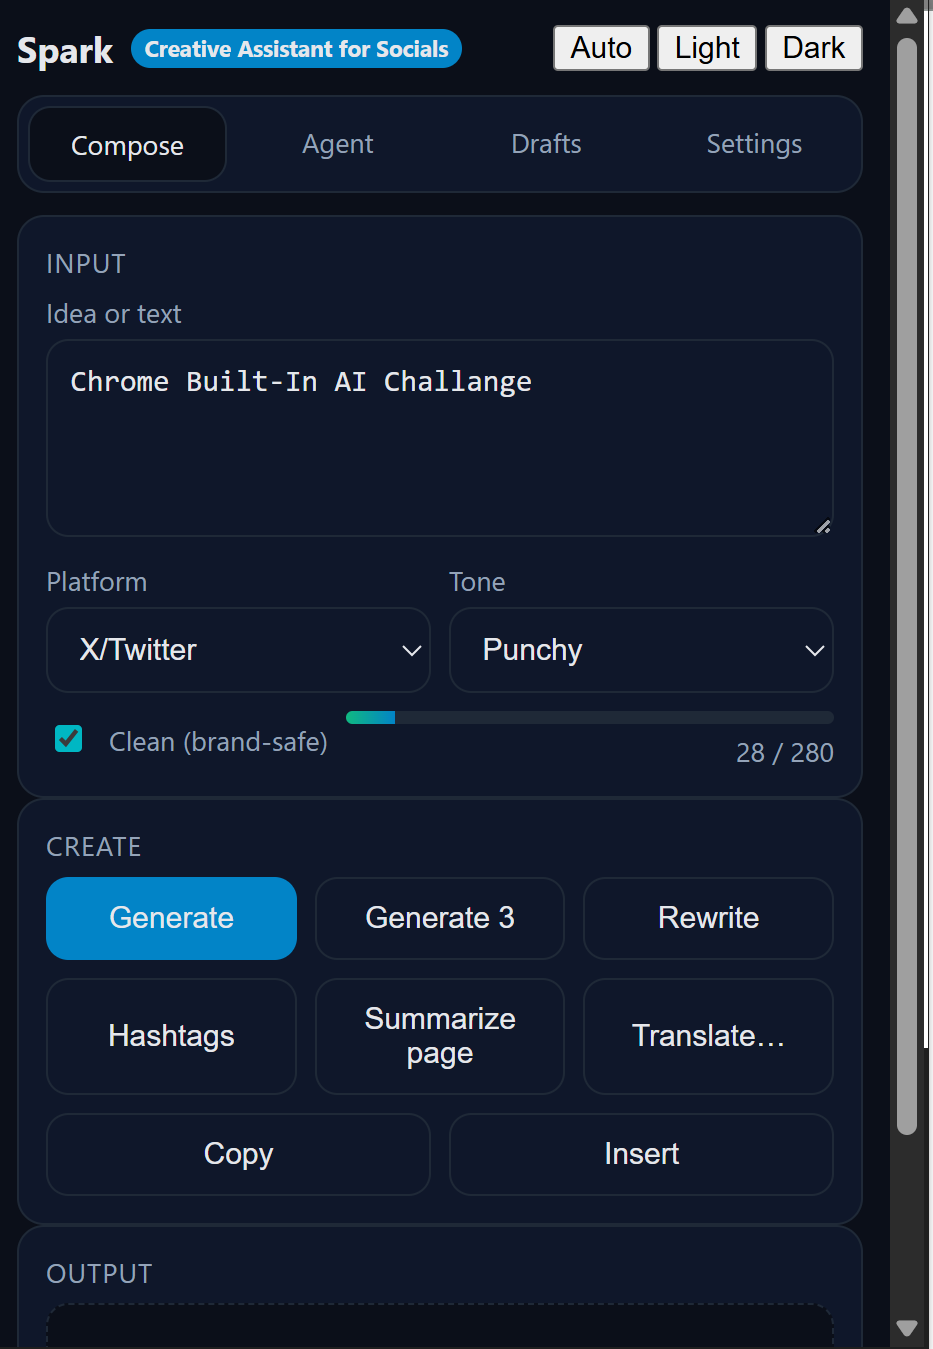Click the Generate 3 button

click(440, 918)
